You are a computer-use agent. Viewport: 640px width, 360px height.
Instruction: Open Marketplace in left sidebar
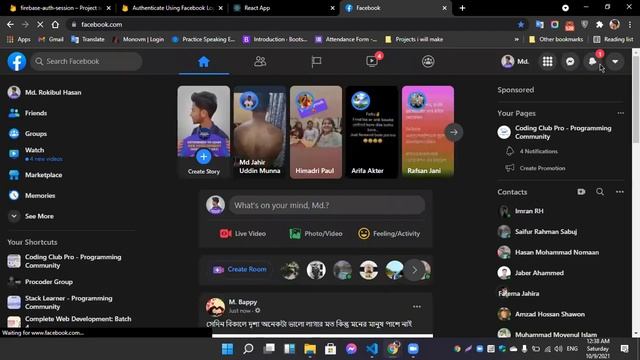[36, 175]
